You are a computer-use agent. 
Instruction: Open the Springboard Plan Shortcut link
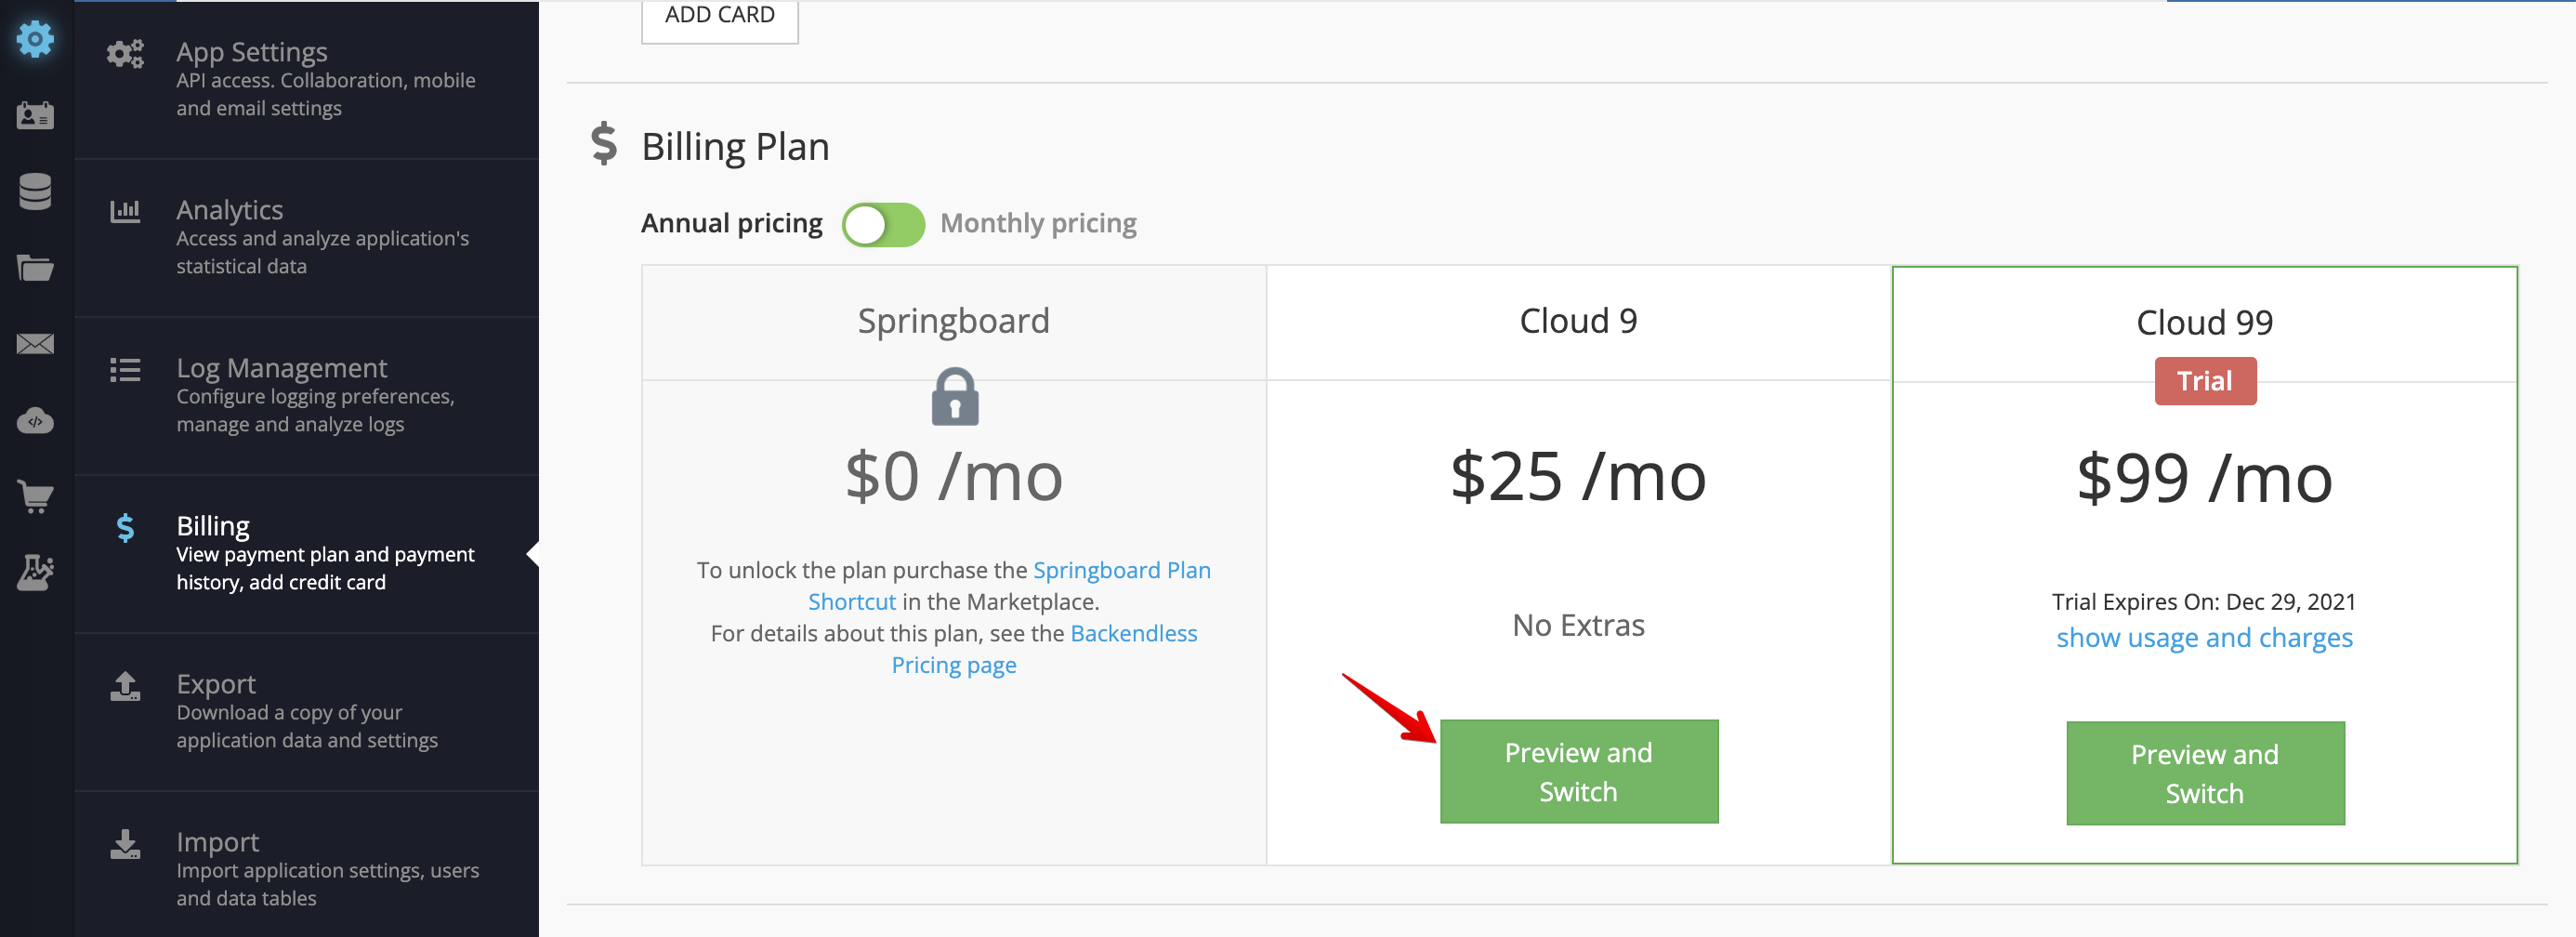coord(1010,586)
